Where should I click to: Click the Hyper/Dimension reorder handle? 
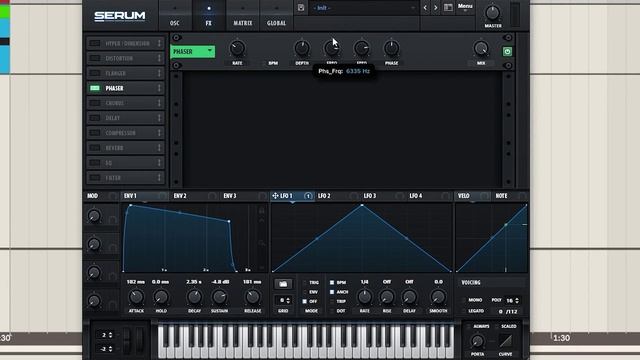tap(159, 43)
